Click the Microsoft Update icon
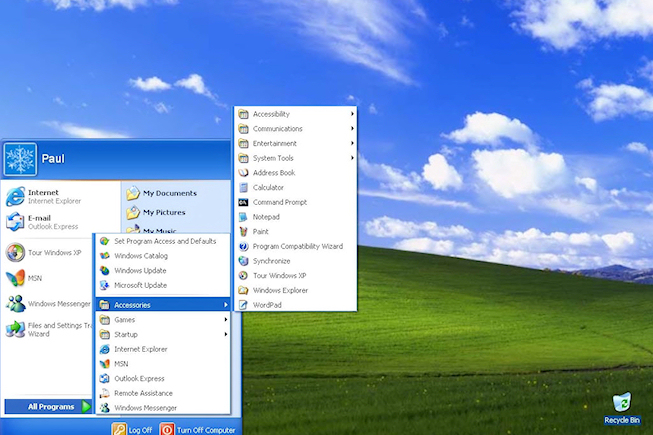Viewport: 653px width, 435px height. click(x=105, y=285)
